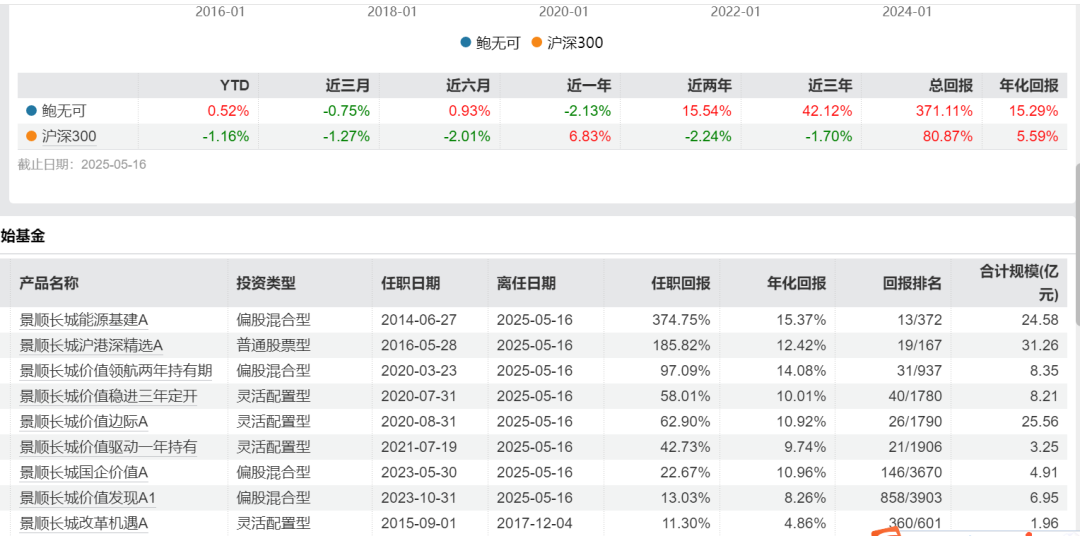Click the 374.75% tenure return cell
This screenshot has width=1080, height=536.
[x=681, y=320]
